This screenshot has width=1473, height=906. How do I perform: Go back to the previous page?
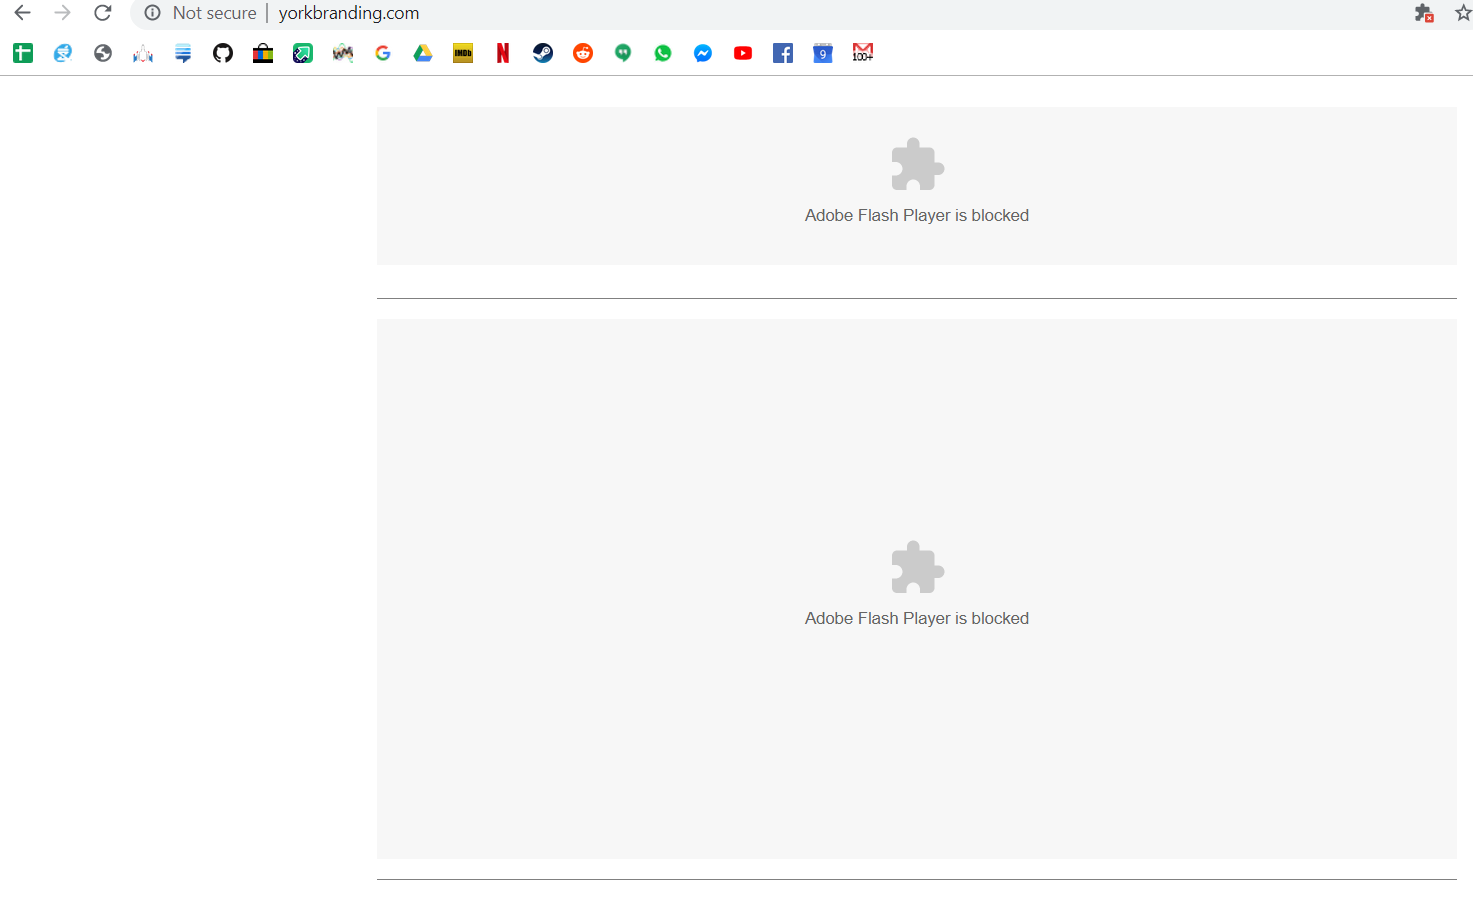click(x=22, y=13)
